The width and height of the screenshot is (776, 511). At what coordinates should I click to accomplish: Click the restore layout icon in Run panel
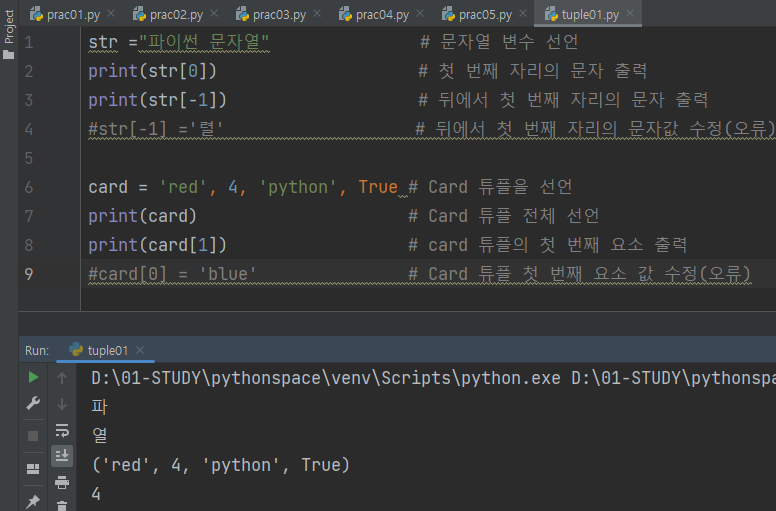point(33,468)
